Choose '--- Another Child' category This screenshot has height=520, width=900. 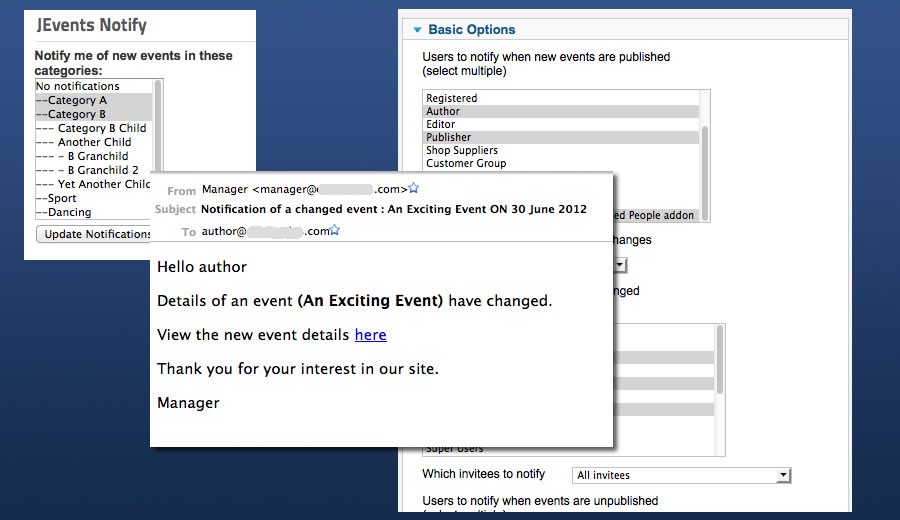coord(83,142)
